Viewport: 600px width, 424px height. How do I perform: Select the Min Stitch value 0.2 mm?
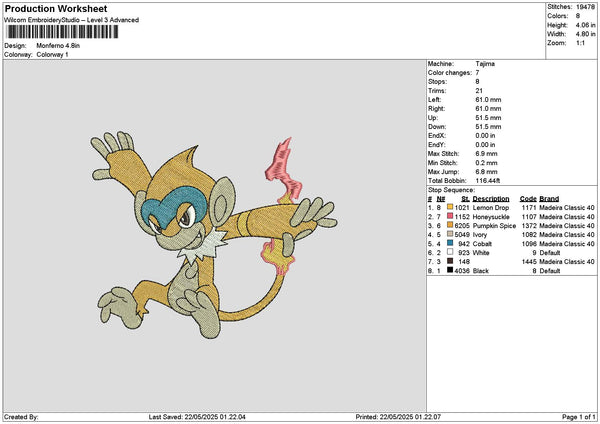click(x=486, y=163)
